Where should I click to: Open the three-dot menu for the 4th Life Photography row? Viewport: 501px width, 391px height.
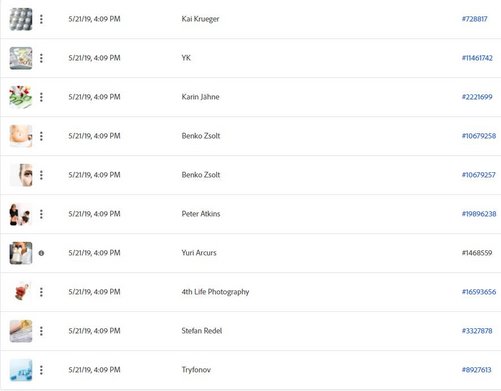(41, 292)
